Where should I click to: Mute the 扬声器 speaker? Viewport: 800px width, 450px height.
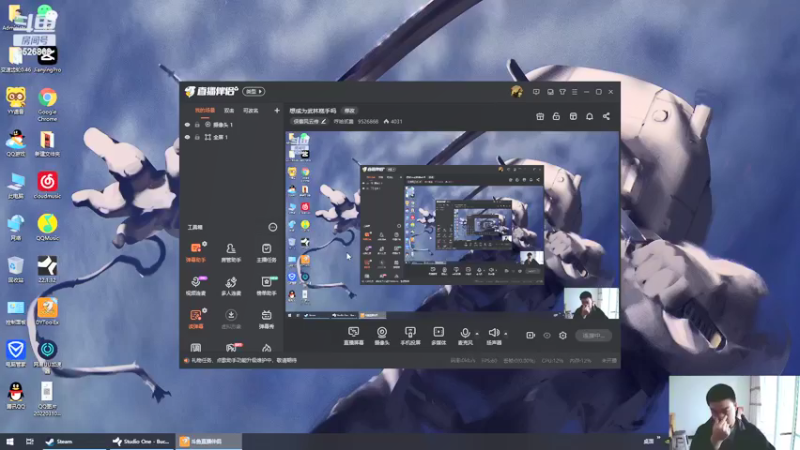click(x=493, y=336)
